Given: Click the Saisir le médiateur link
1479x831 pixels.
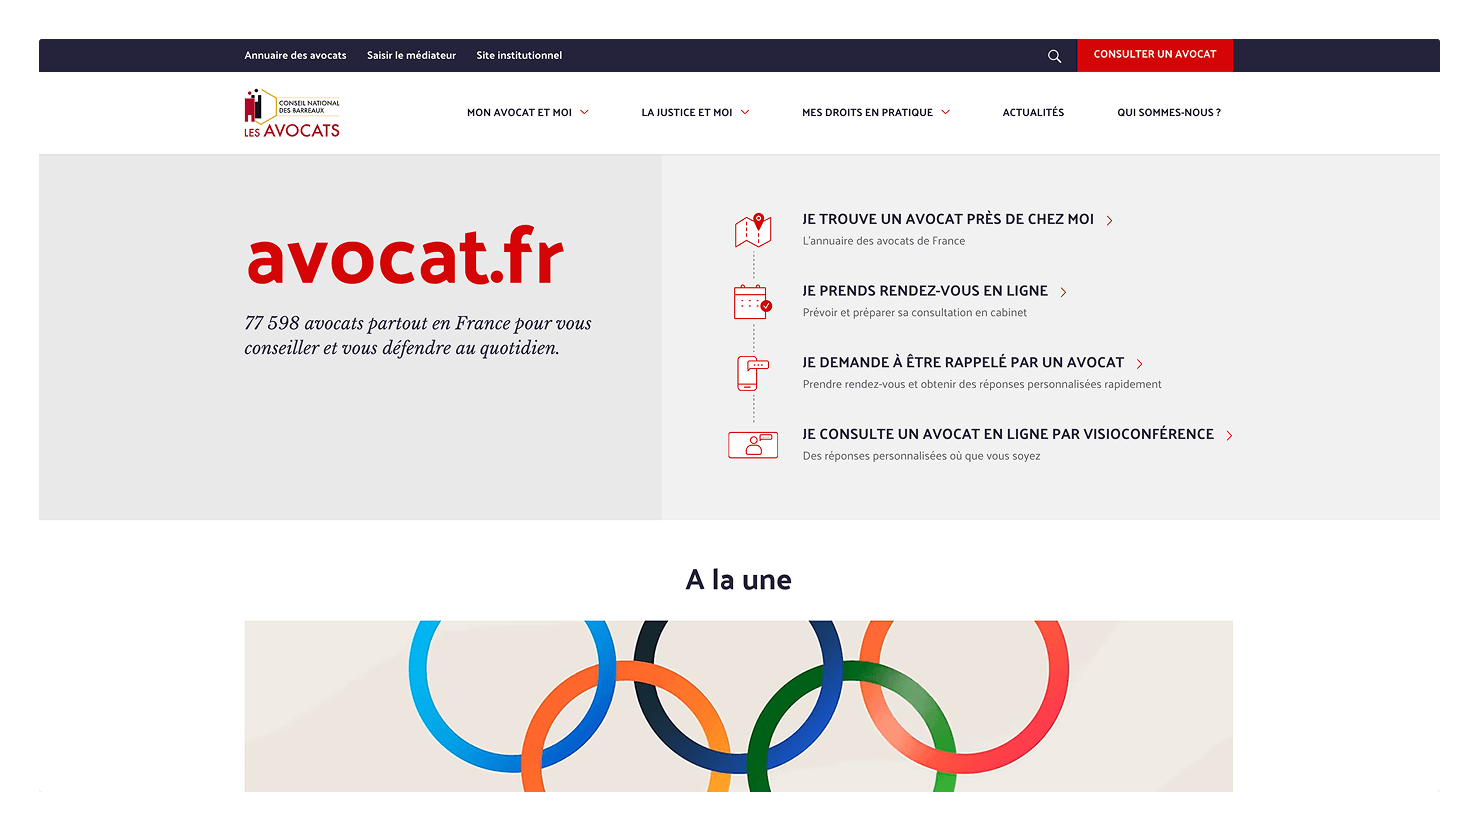Looking at the screenshot, I should 411,55.
